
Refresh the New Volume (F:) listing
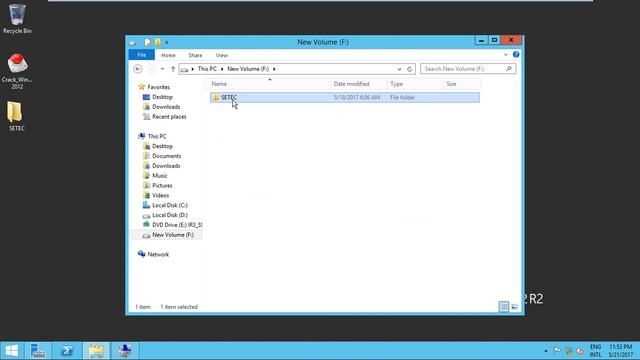(409, 69)
